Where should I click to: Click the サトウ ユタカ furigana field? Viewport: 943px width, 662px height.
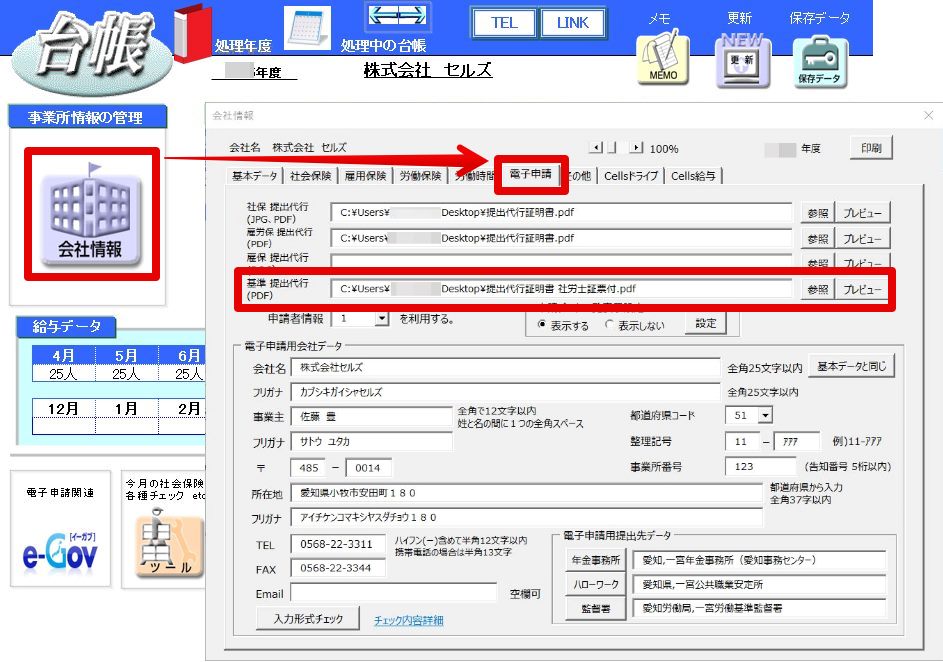(x=371, y=441)
